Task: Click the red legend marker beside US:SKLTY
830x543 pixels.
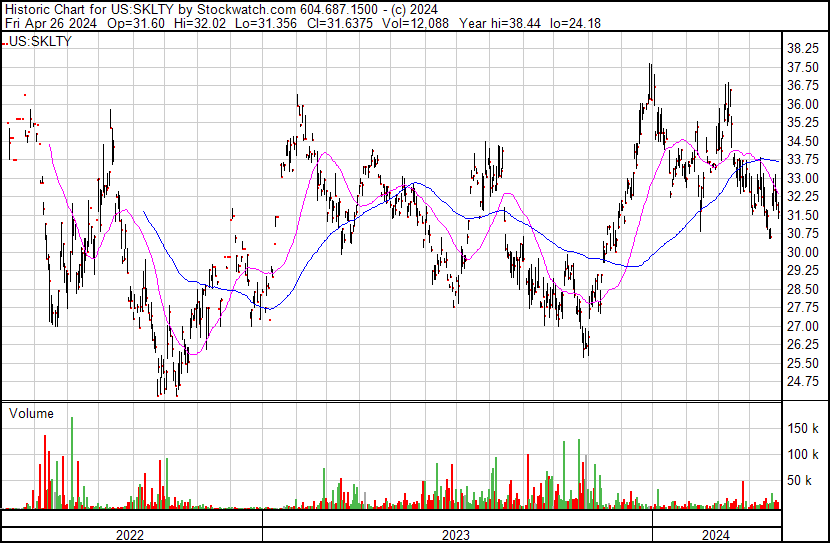Action: click(5, 43)
